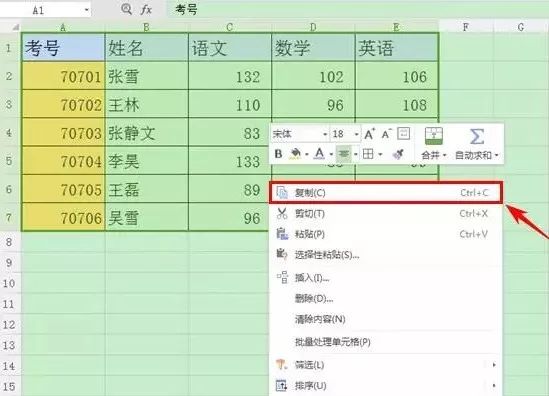Click the magnifier icon beside fx

point(126,9)
